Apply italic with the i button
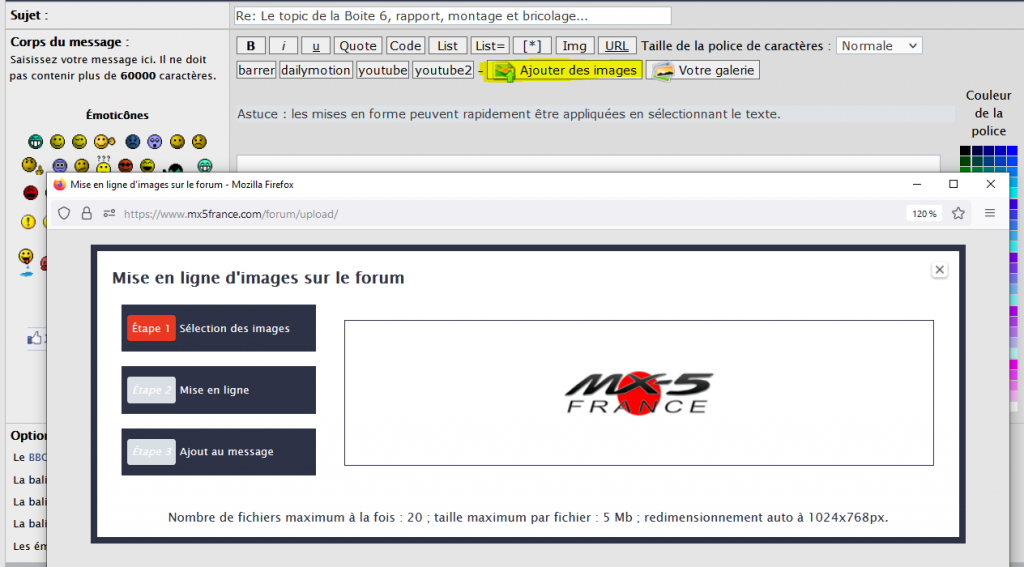Screen dimensions: 1024x567 tap(283, 46)
